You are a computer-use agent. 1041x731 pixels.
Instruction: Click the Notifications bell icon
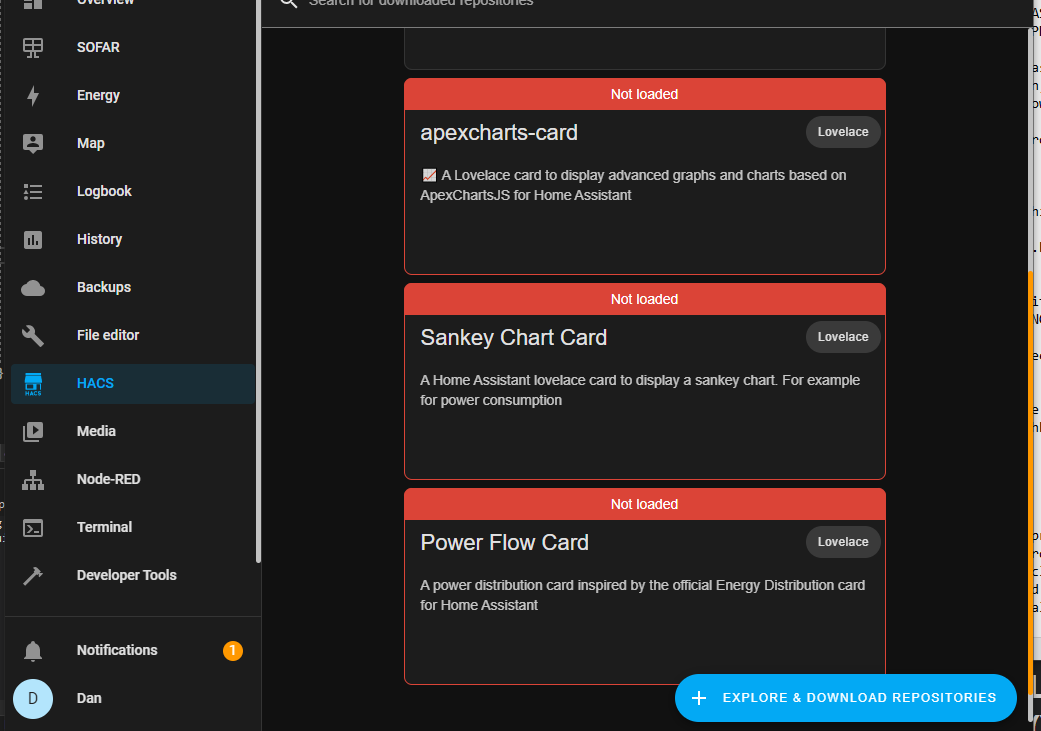click(33, 651)
